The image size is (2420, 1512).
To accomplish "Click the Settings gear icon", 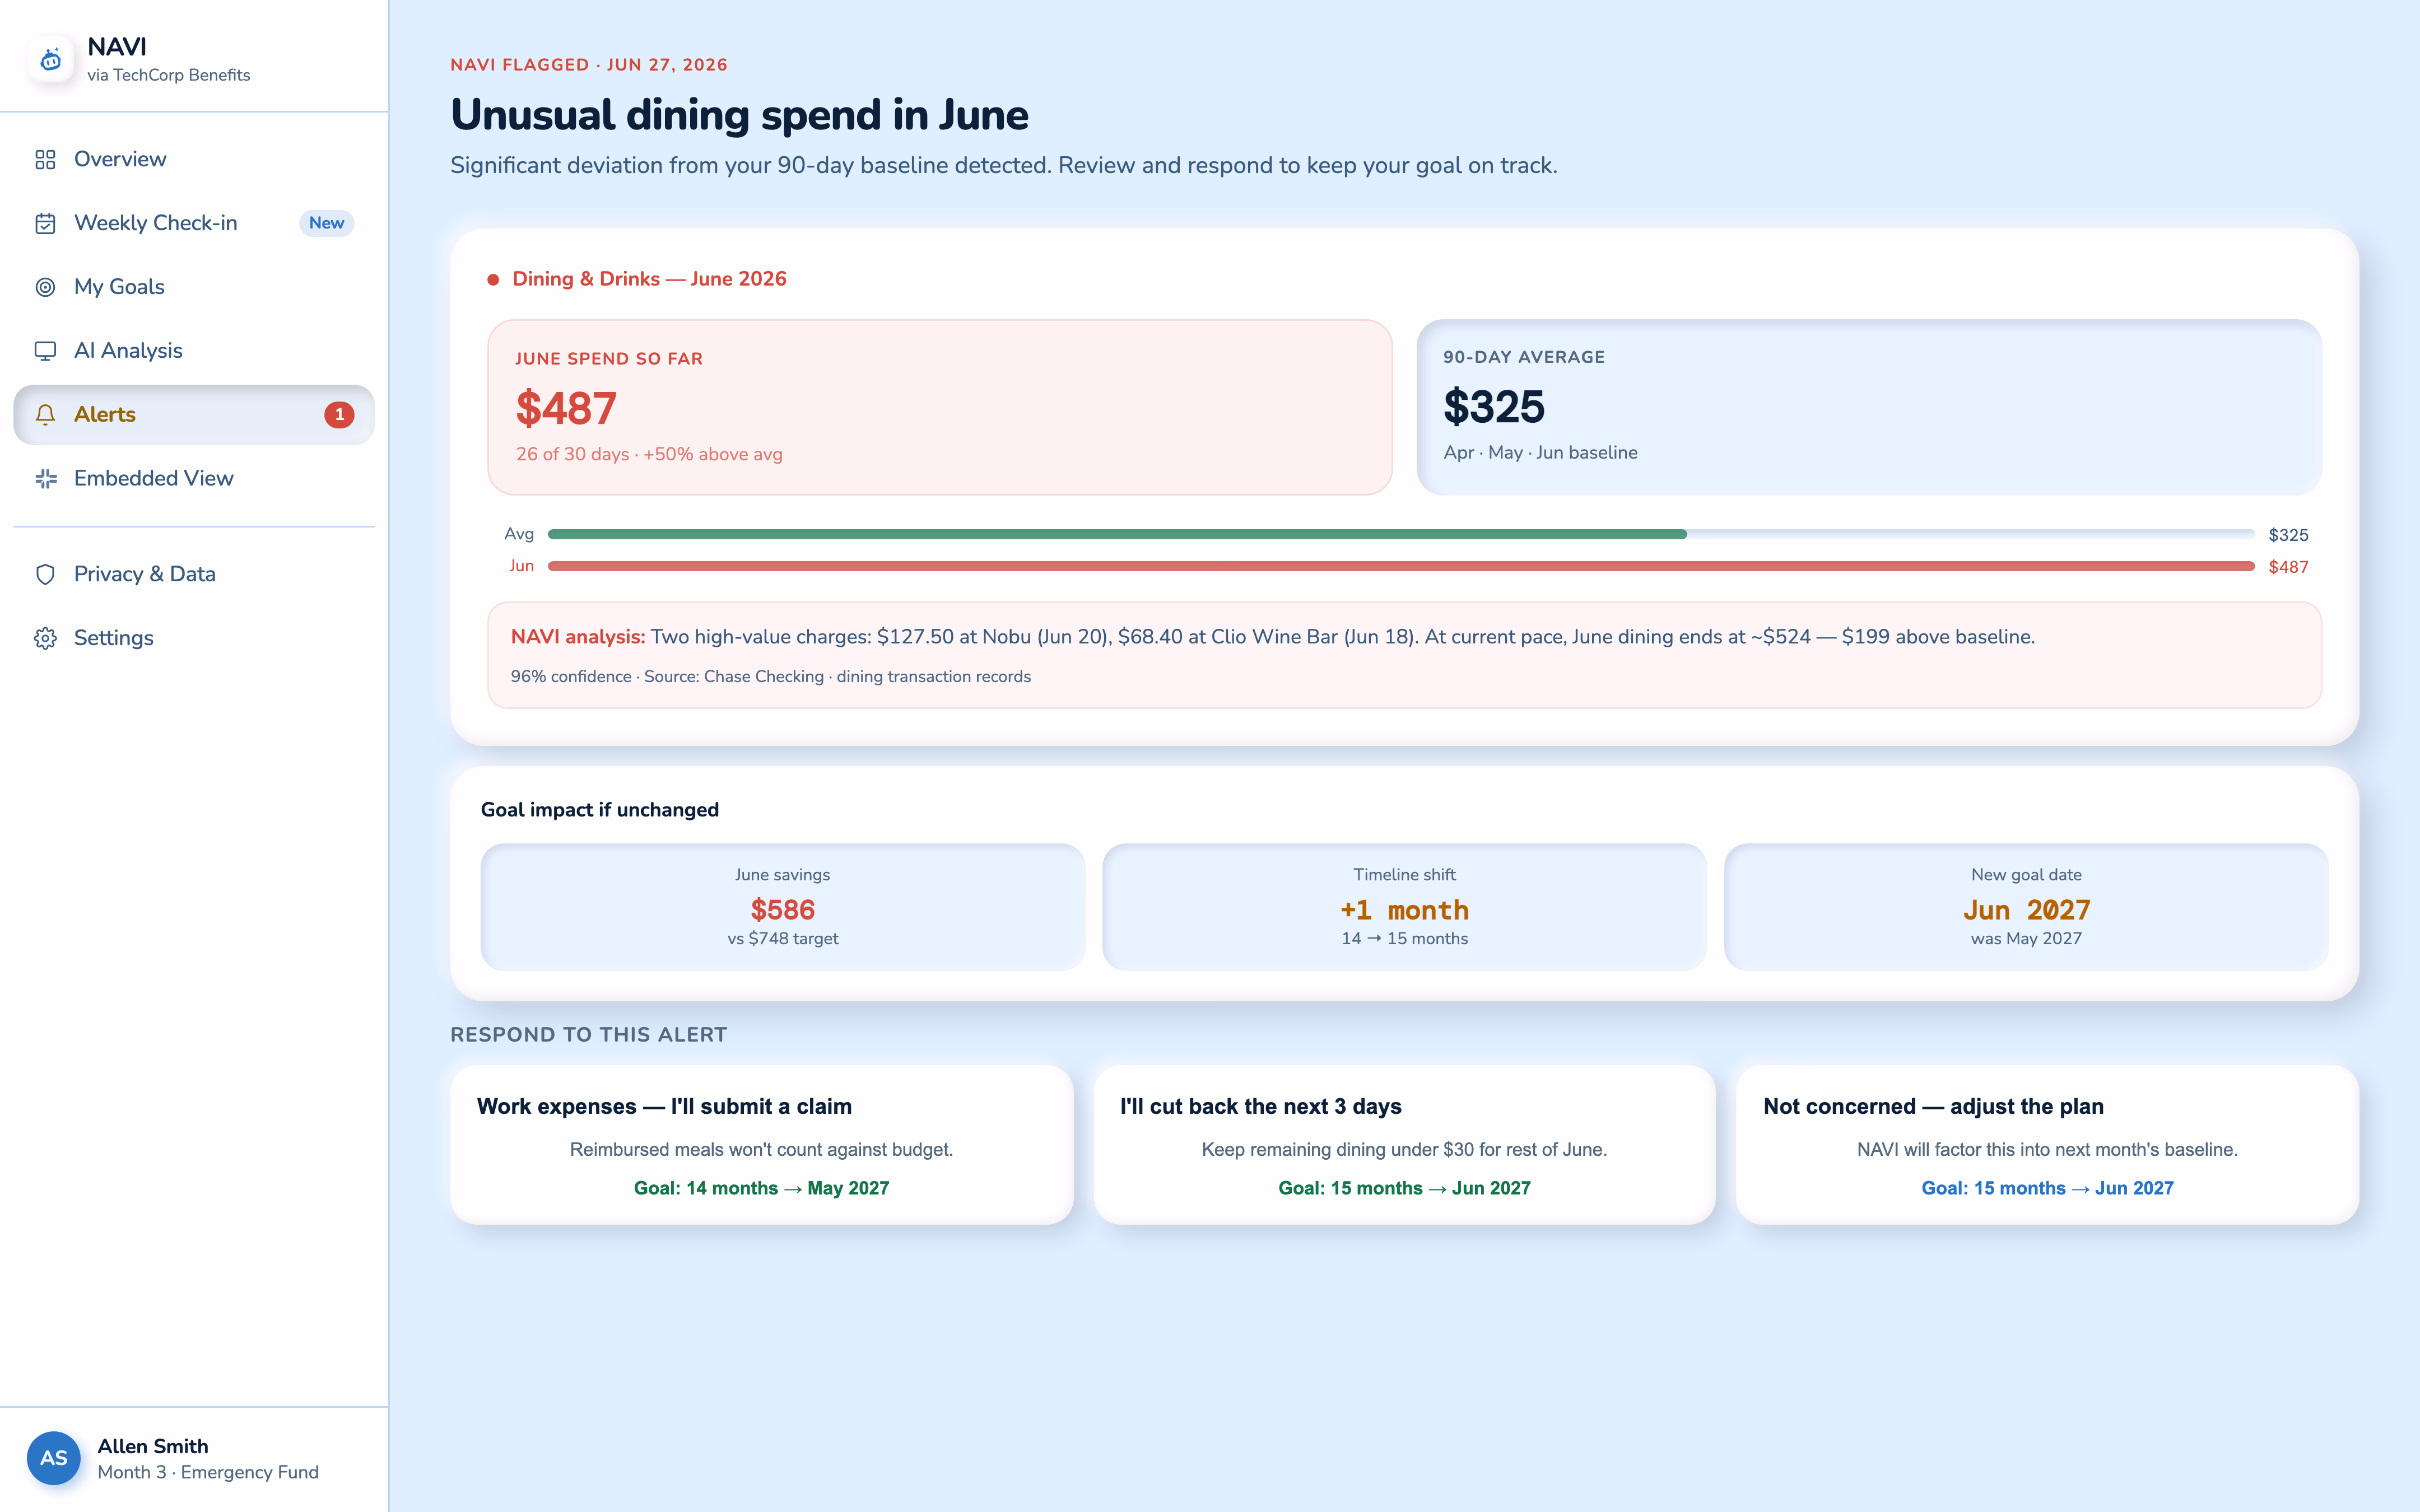I will tap(45, 638).
